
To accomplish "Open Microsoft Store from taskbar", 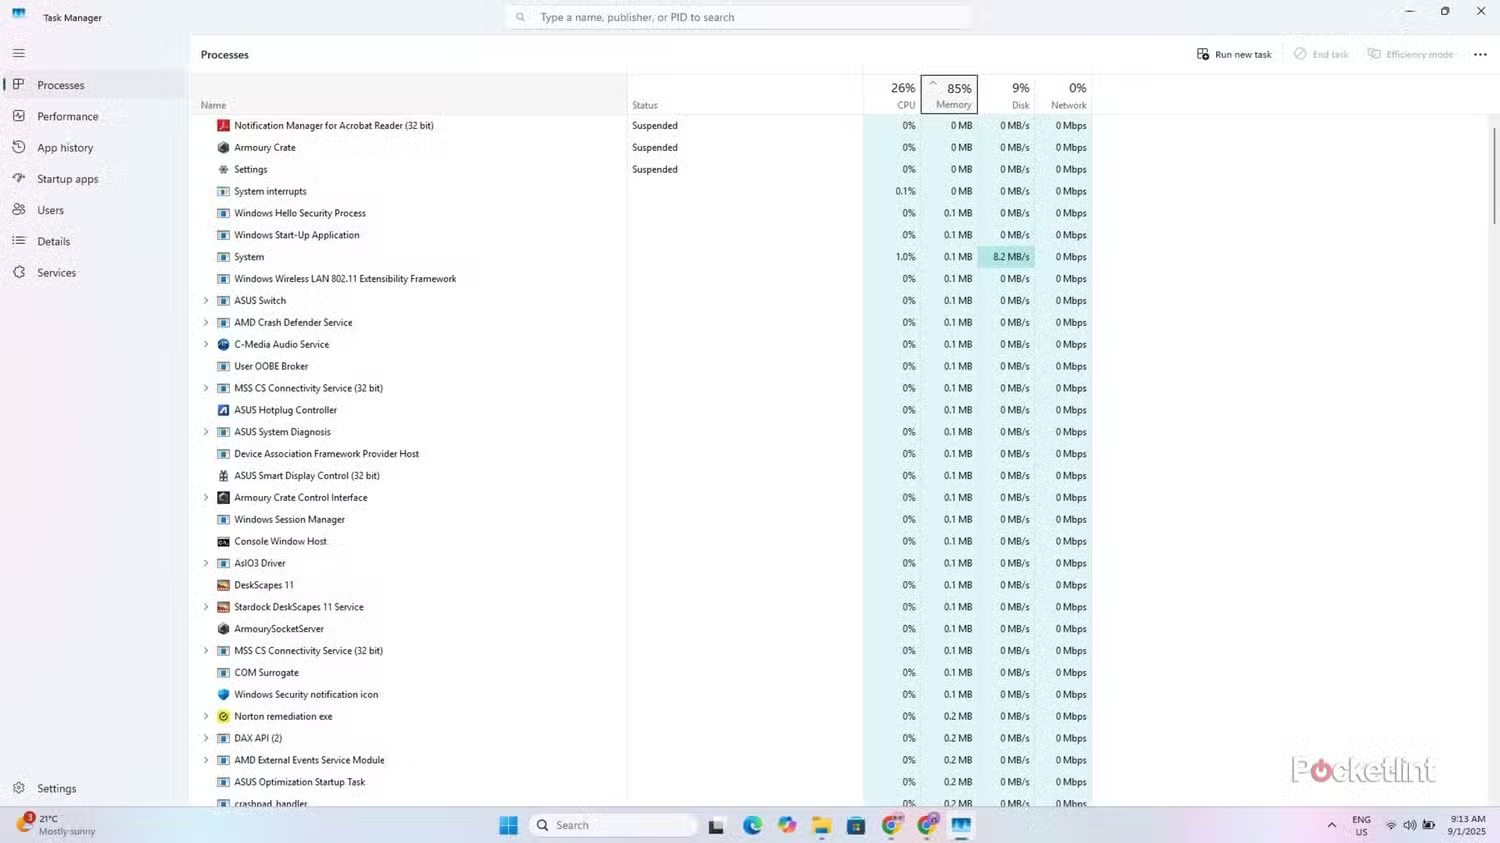I will point(856,825).
